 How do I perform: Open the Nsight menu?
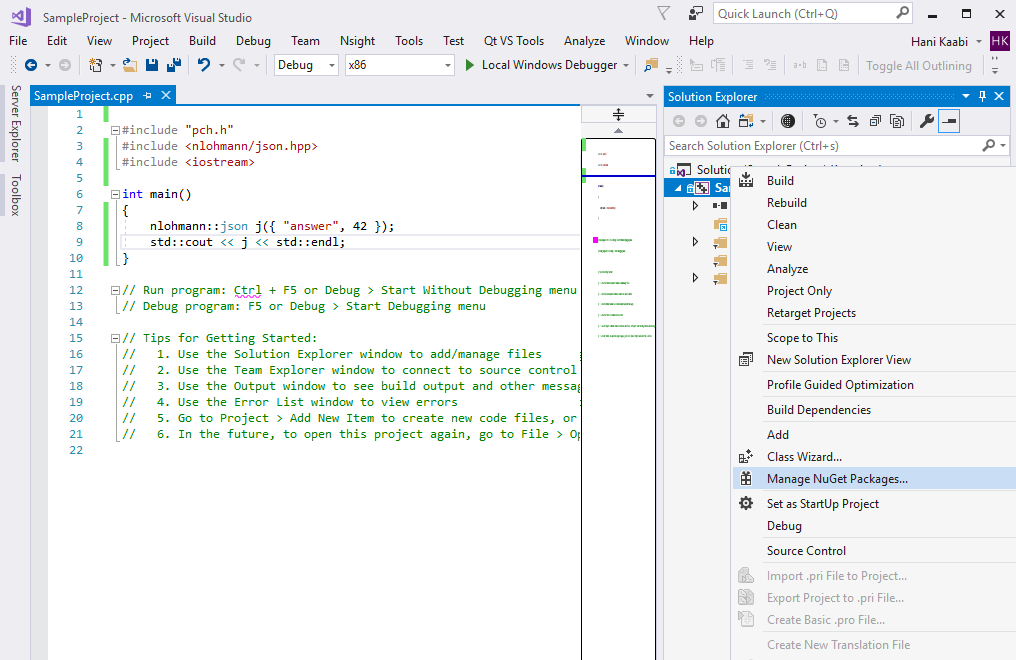357,41
